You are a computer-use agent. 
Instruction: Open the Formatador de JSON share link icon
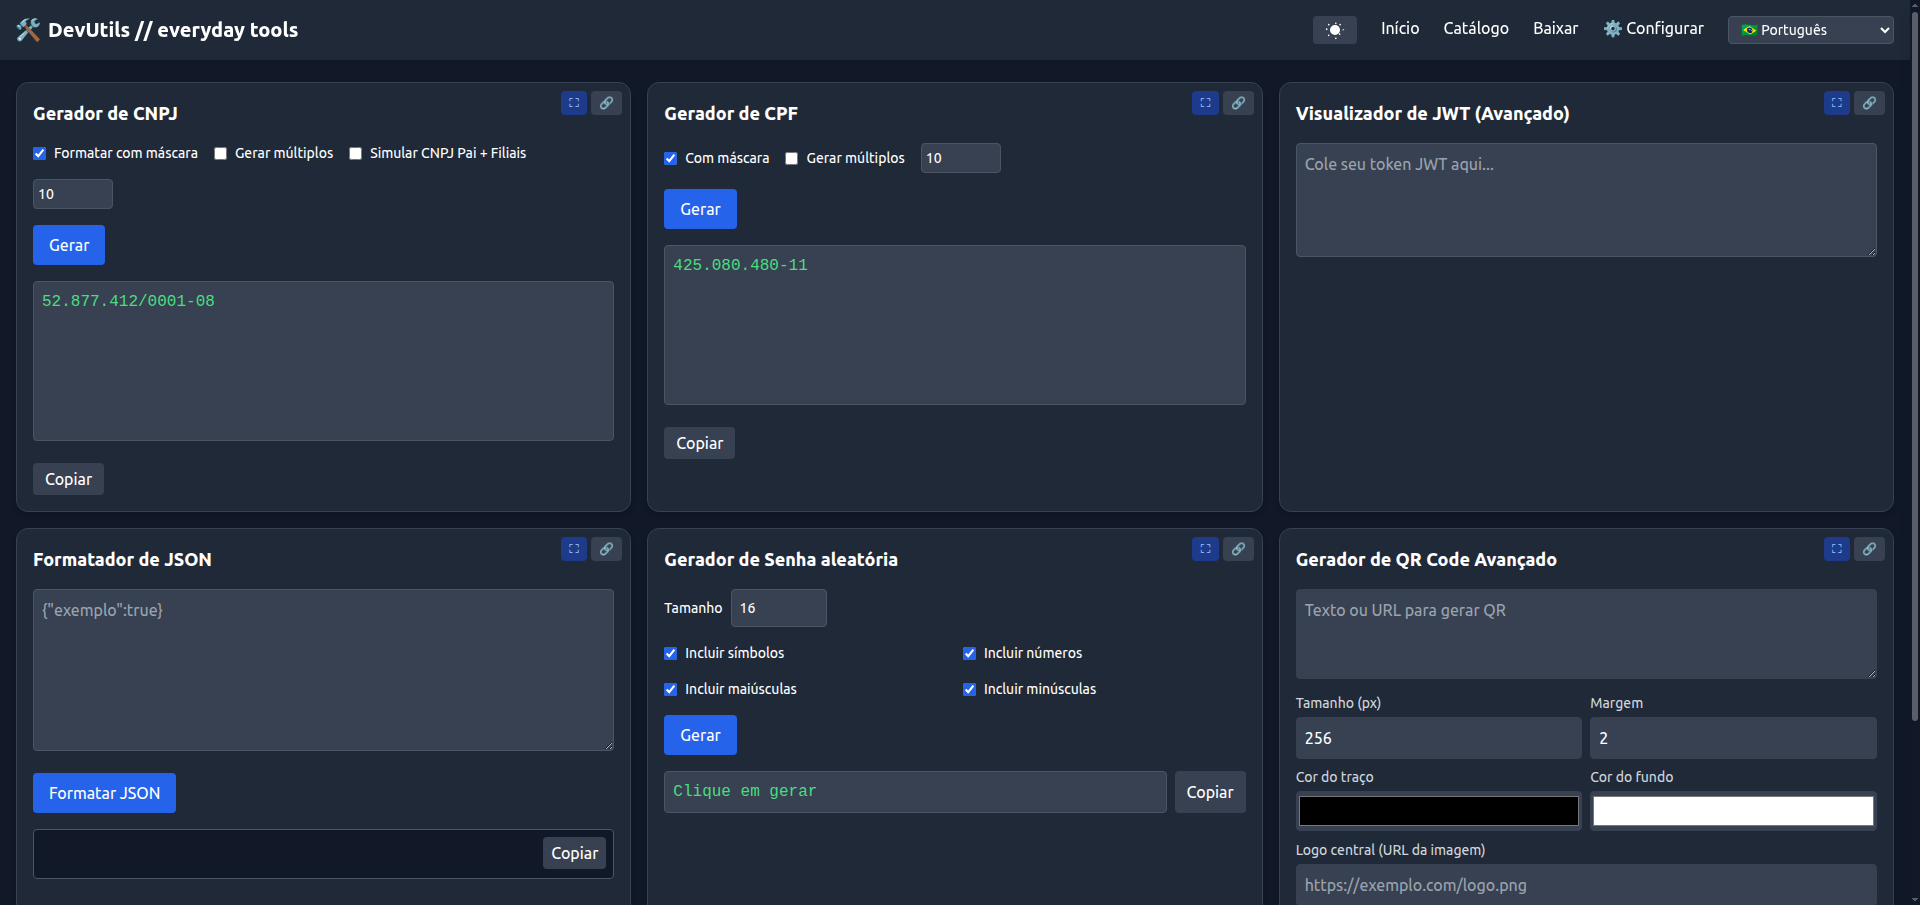[606, 549]
